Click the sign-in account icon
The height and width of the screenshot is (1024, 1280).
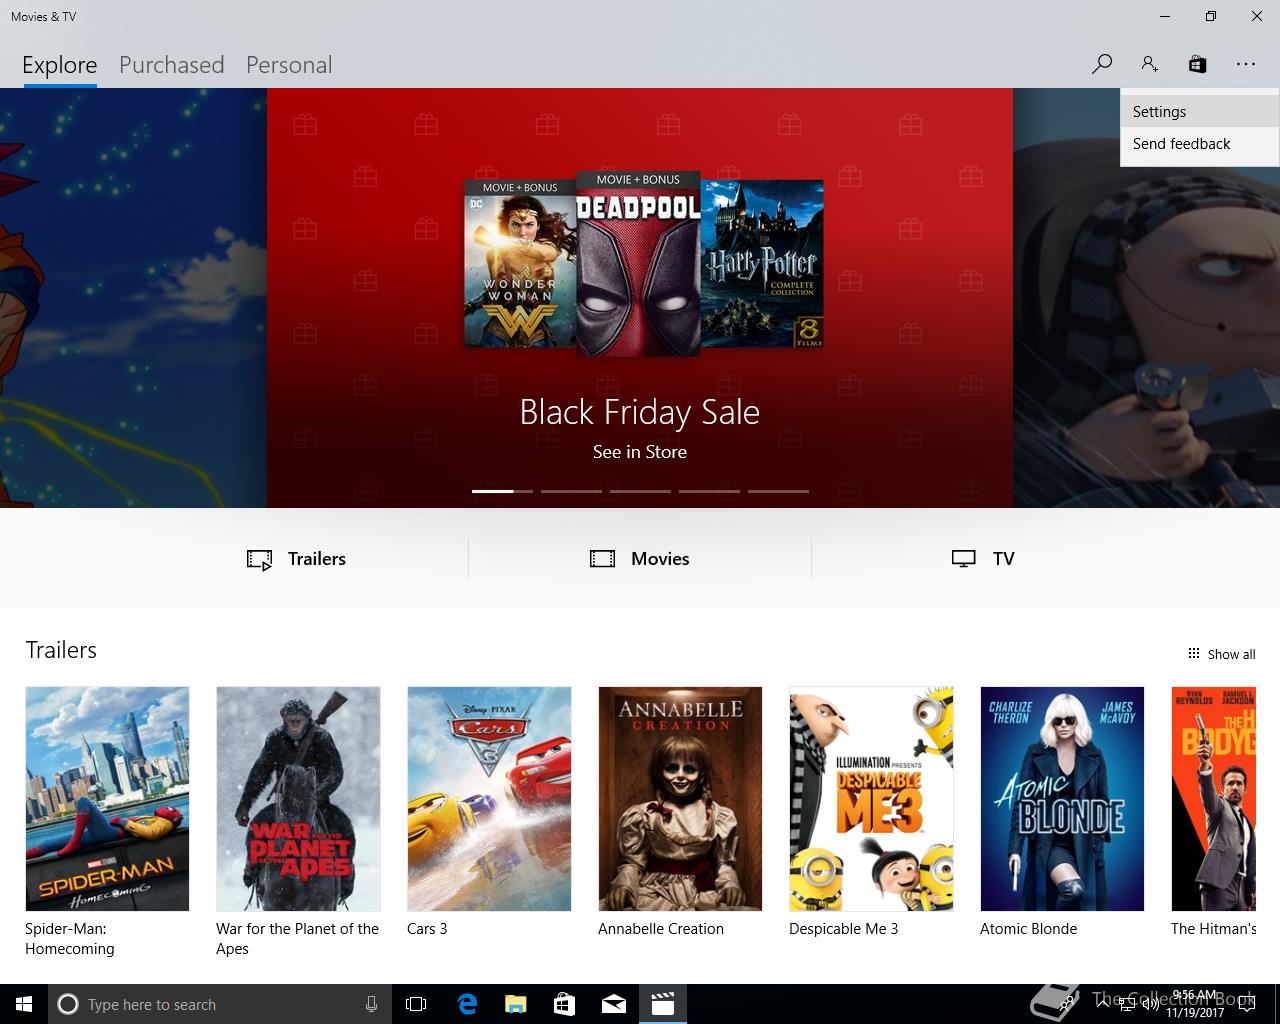[1149, 64]
